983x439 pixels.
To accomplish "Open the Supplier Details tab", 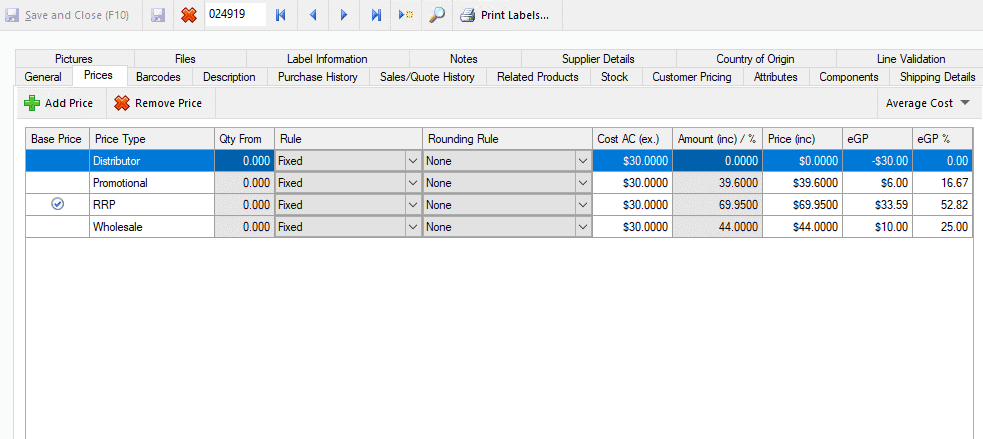I will (x=598, y=59).
